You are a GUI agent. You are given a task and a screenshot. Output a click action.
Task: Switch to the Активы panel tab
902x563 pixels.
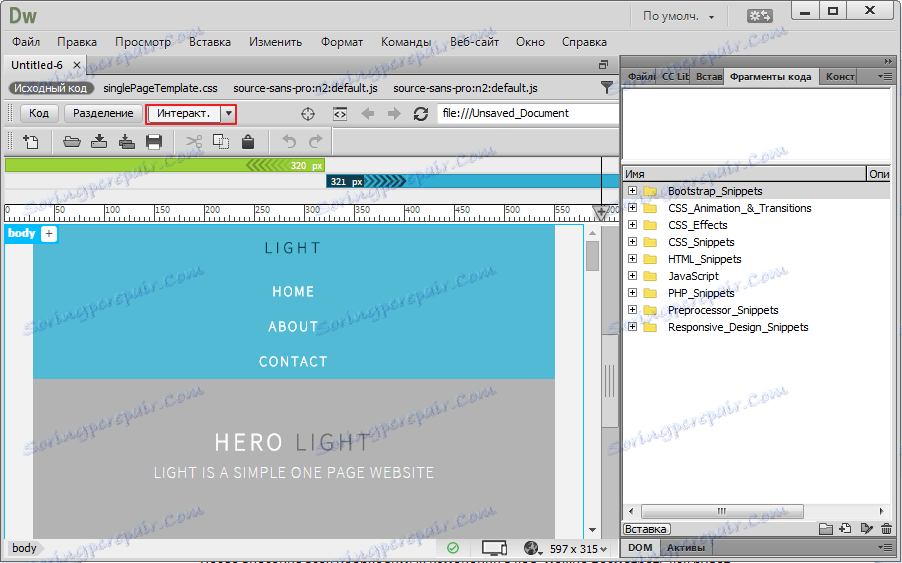686,547
